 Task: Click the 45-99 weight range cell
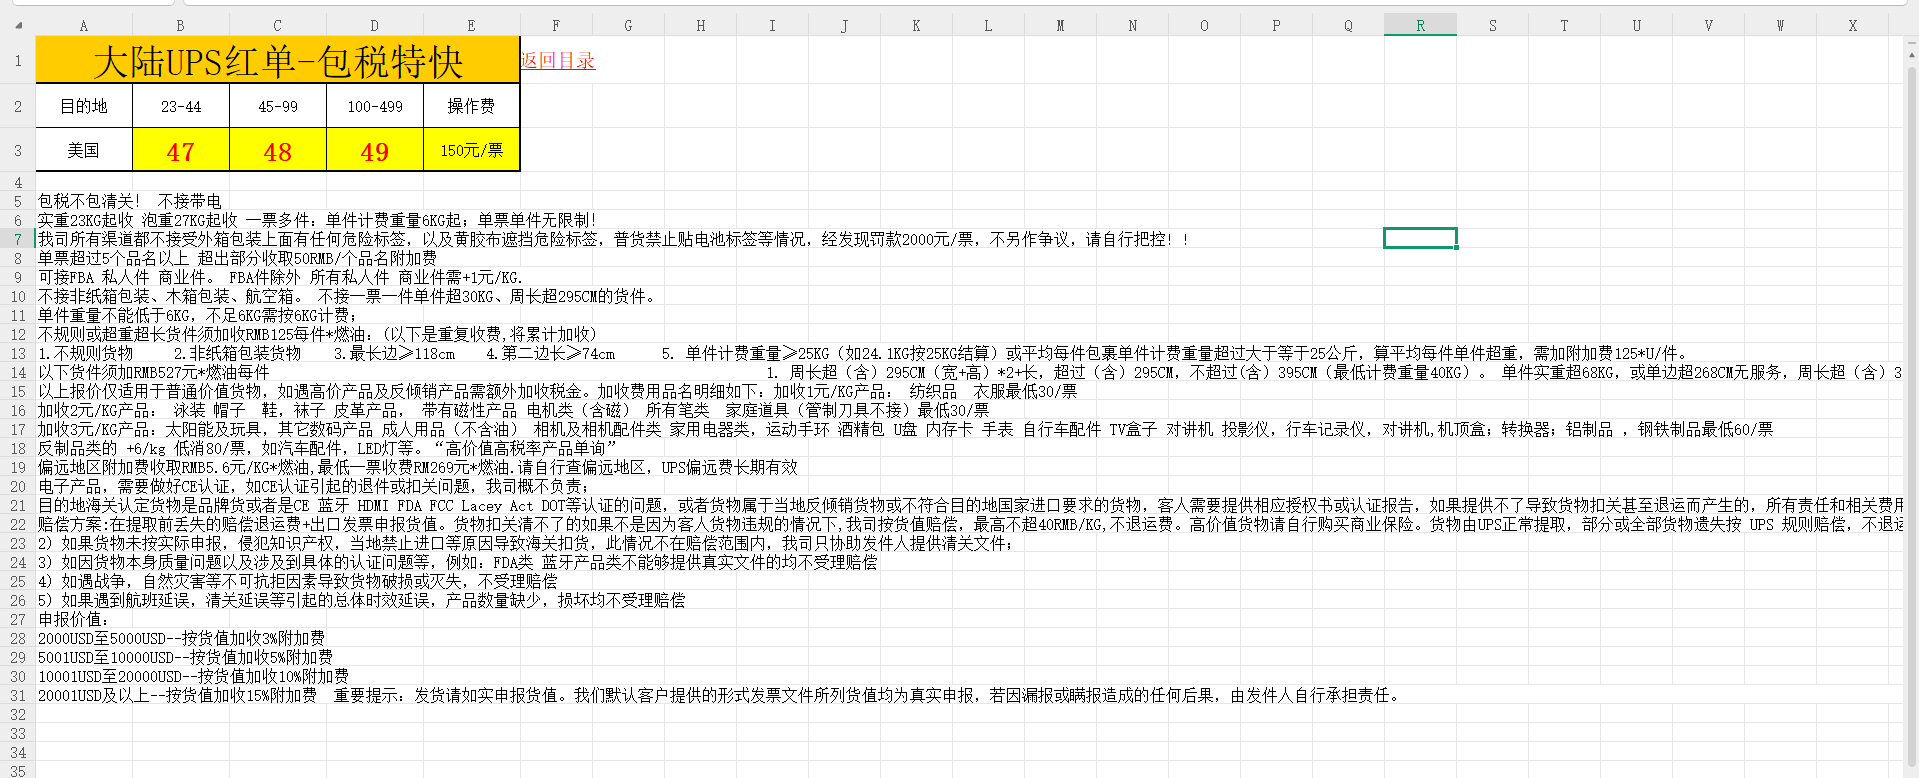tap(278, 106)
